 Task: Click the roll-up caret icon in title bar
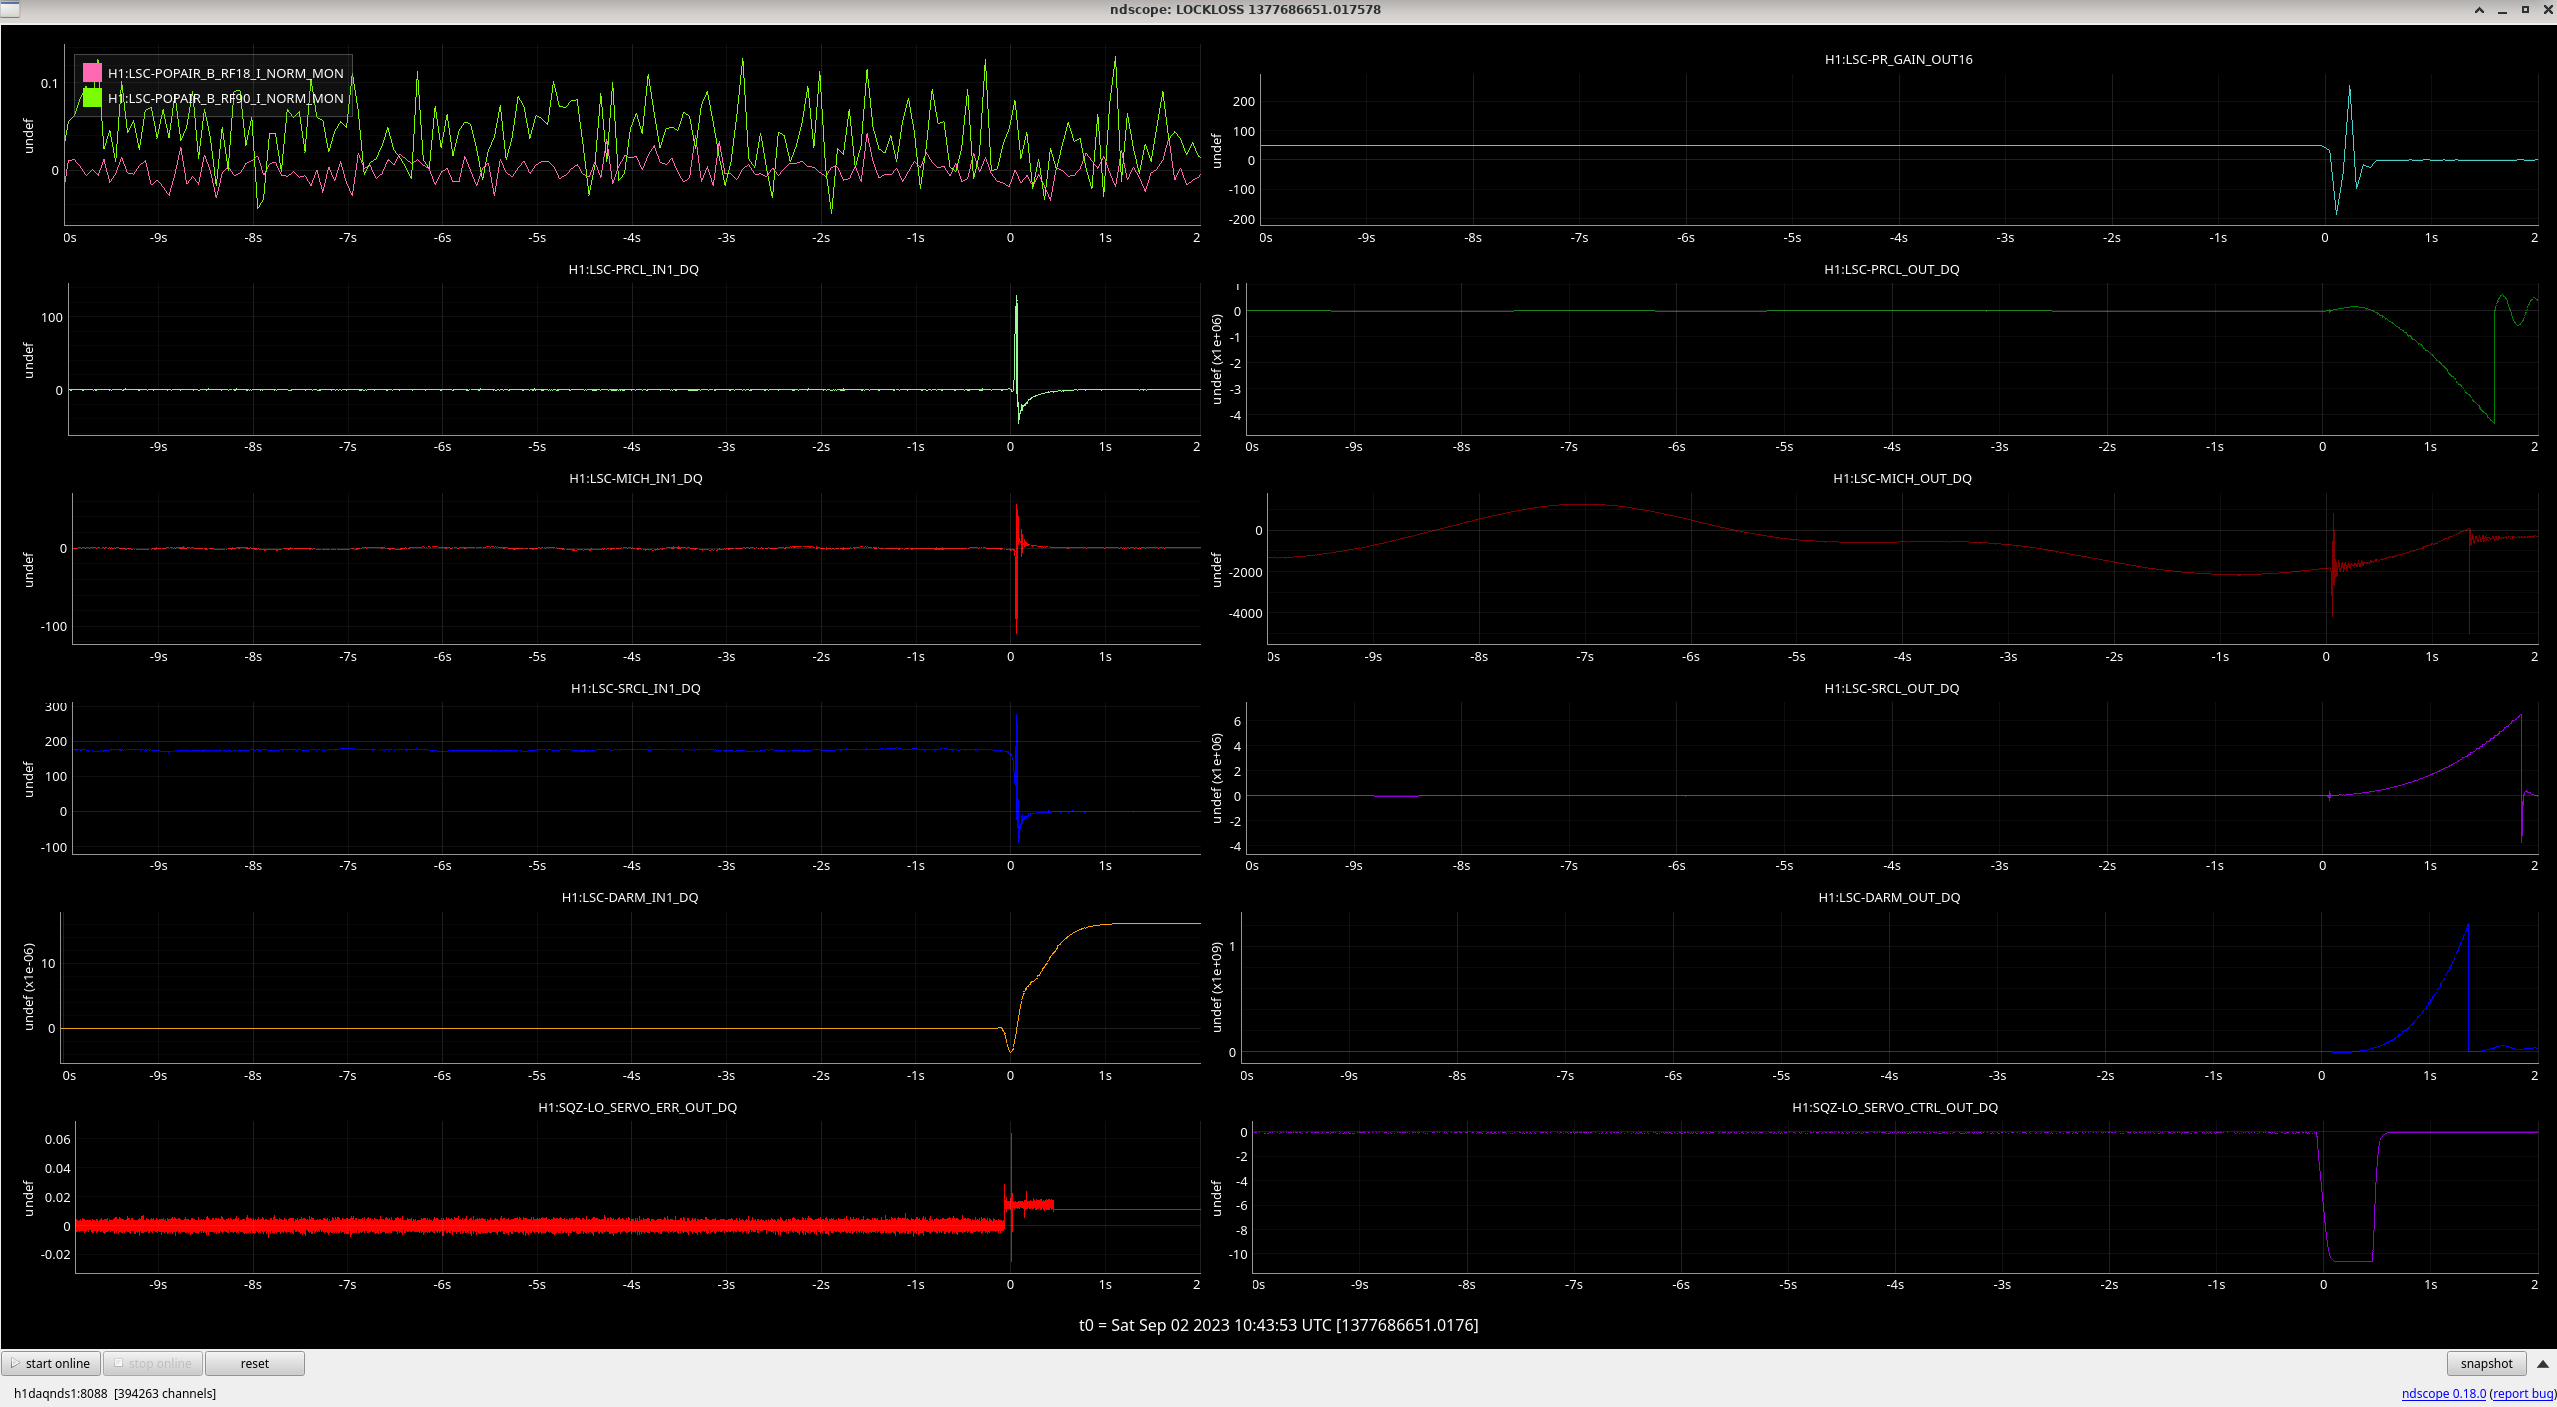point(2479,10)
